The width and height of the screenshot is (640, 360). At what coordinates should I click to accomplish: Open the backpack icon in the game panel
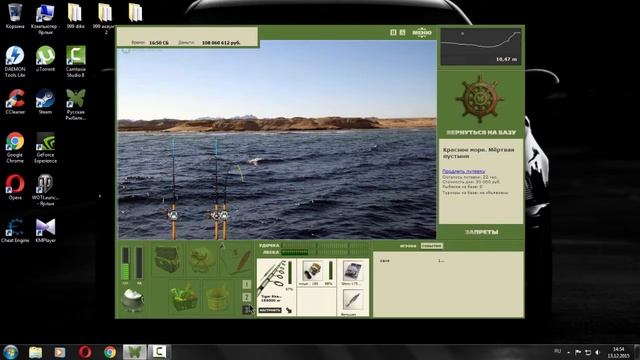pos(202,259)
